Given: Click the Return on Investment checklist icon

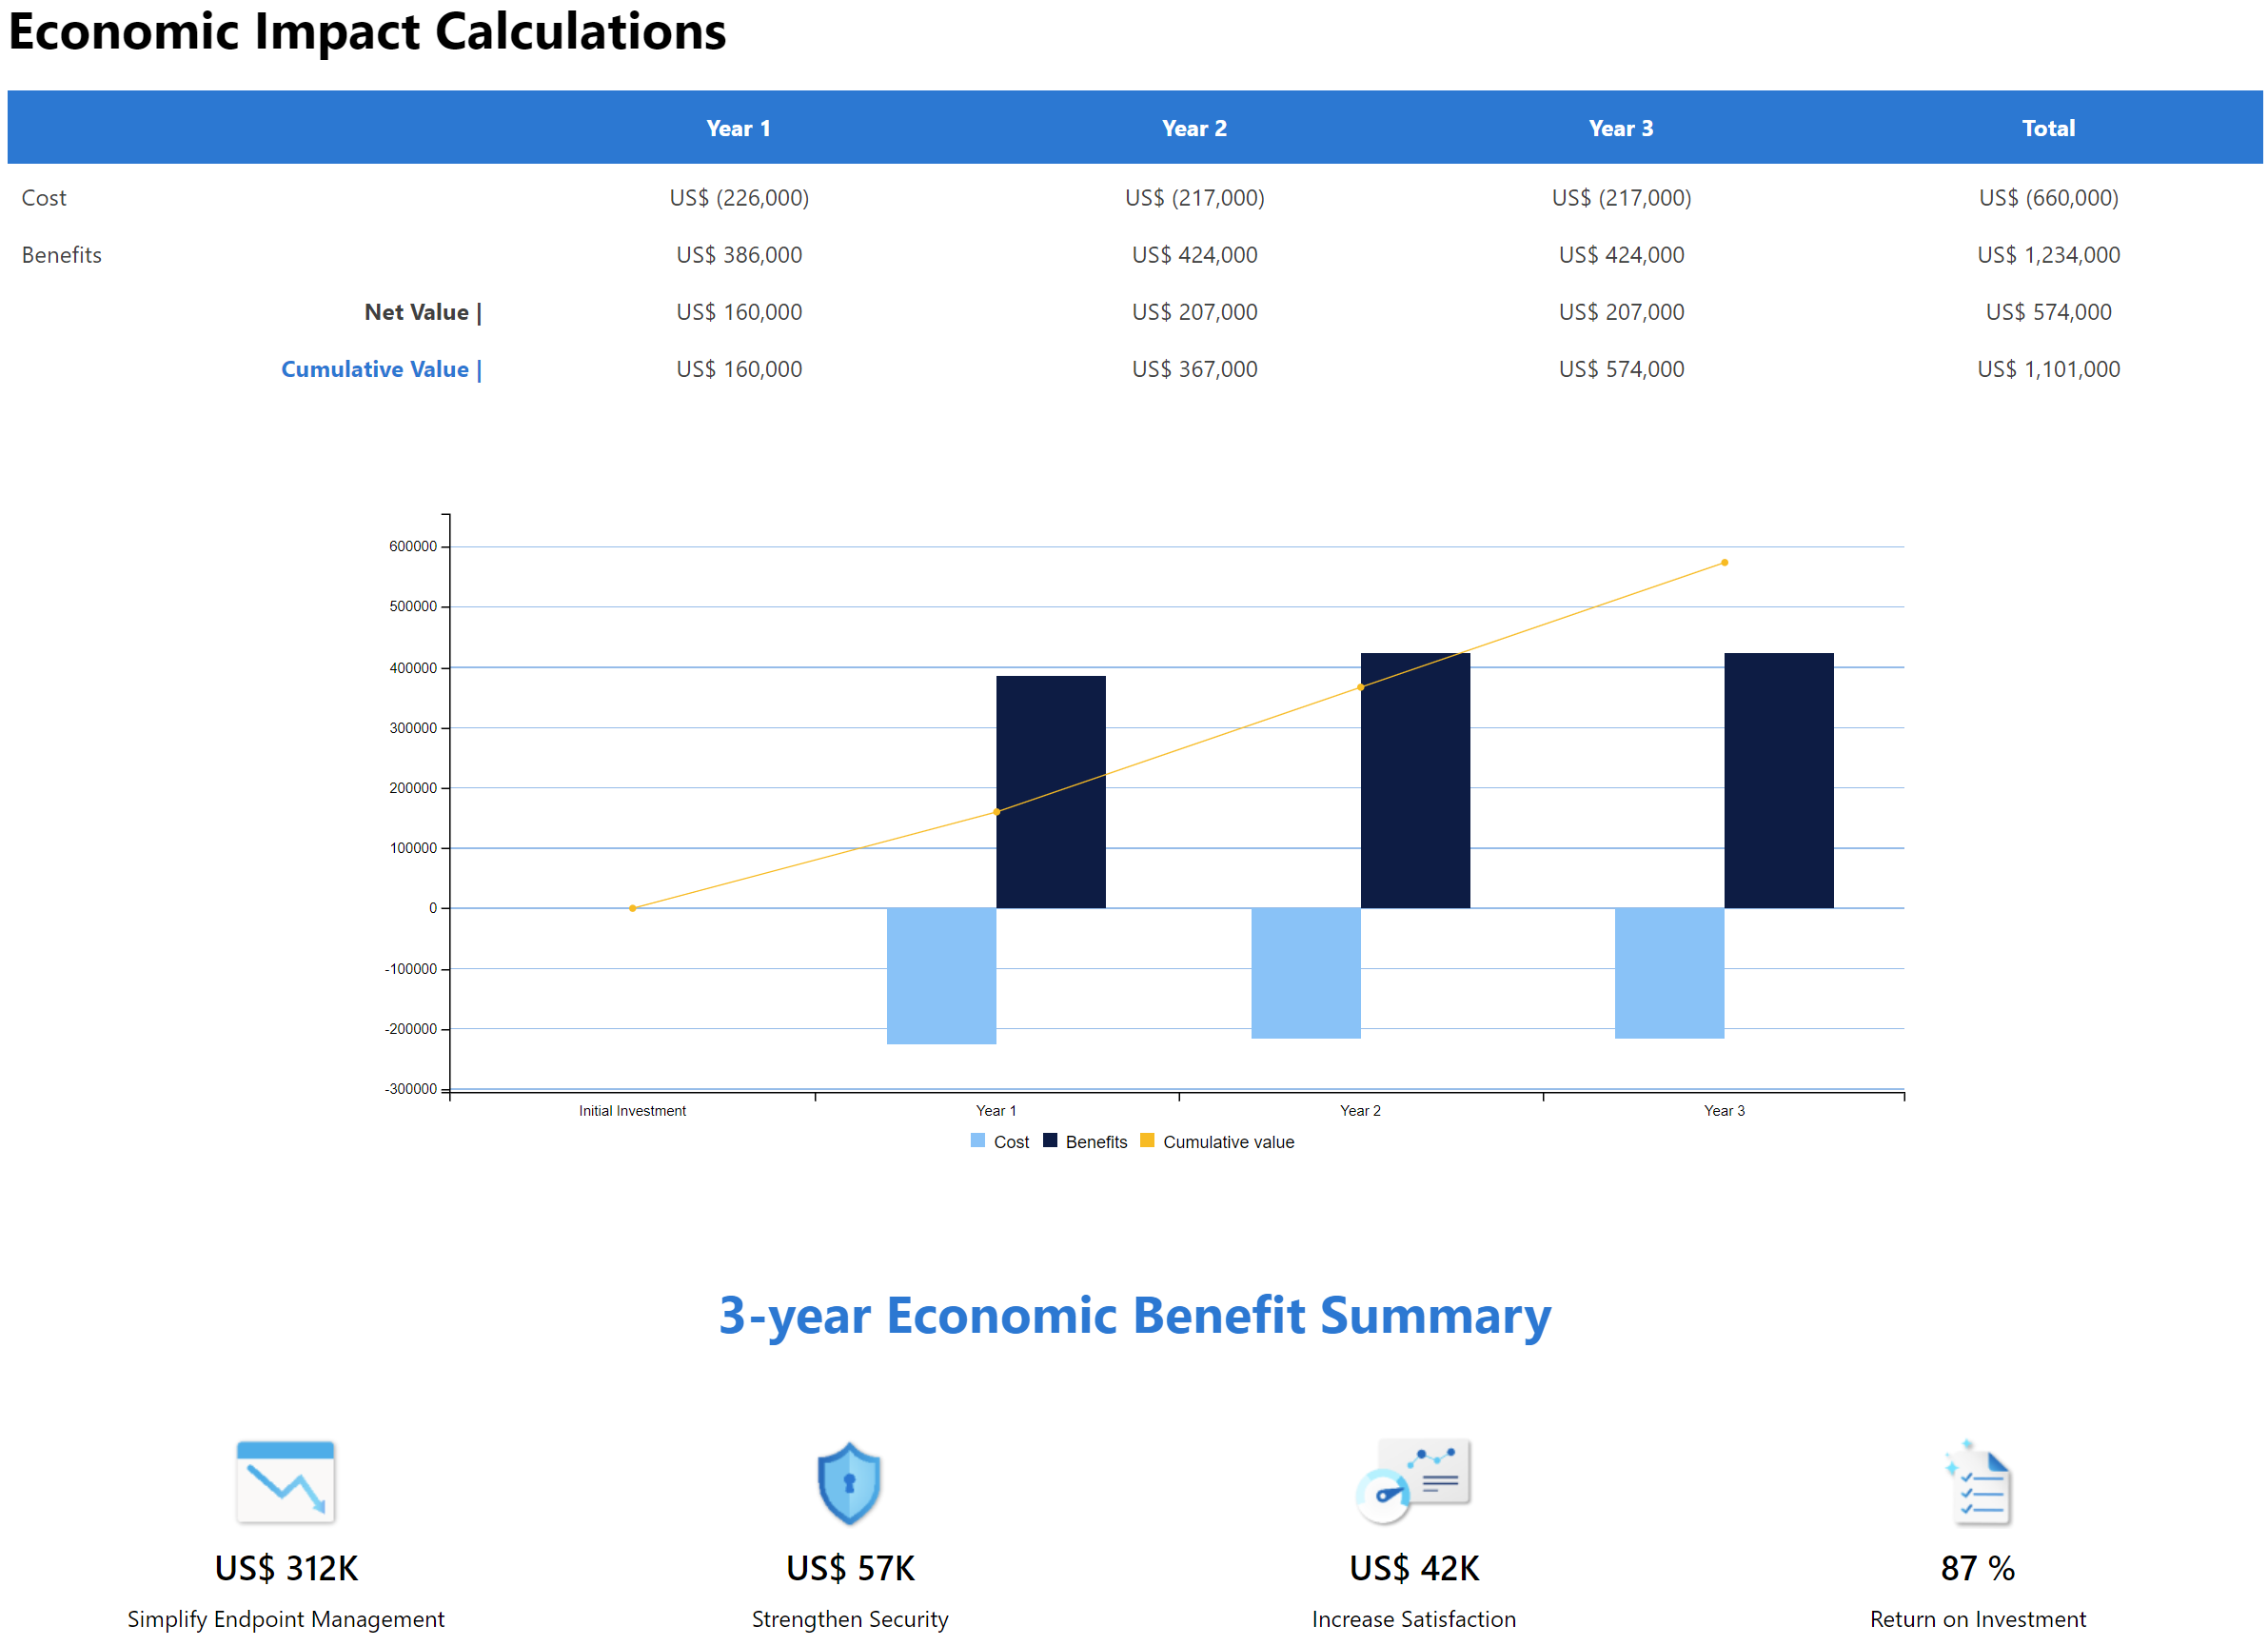Looking at the screenshot, I should pos(1978,1482).
